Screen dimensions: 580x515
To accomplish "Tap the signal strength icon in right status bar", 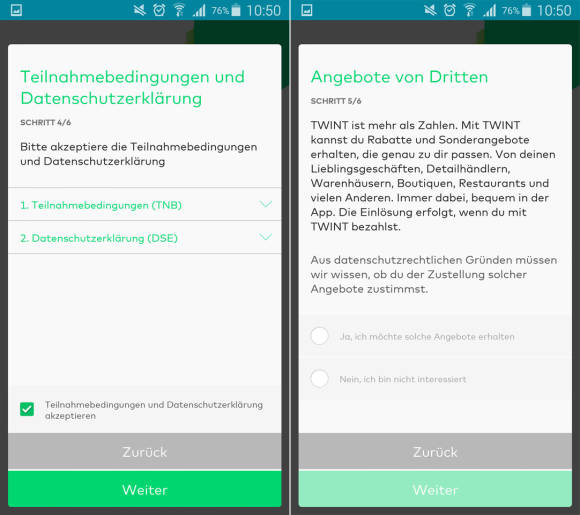I will pyautogui.click(x=489, y=10).
